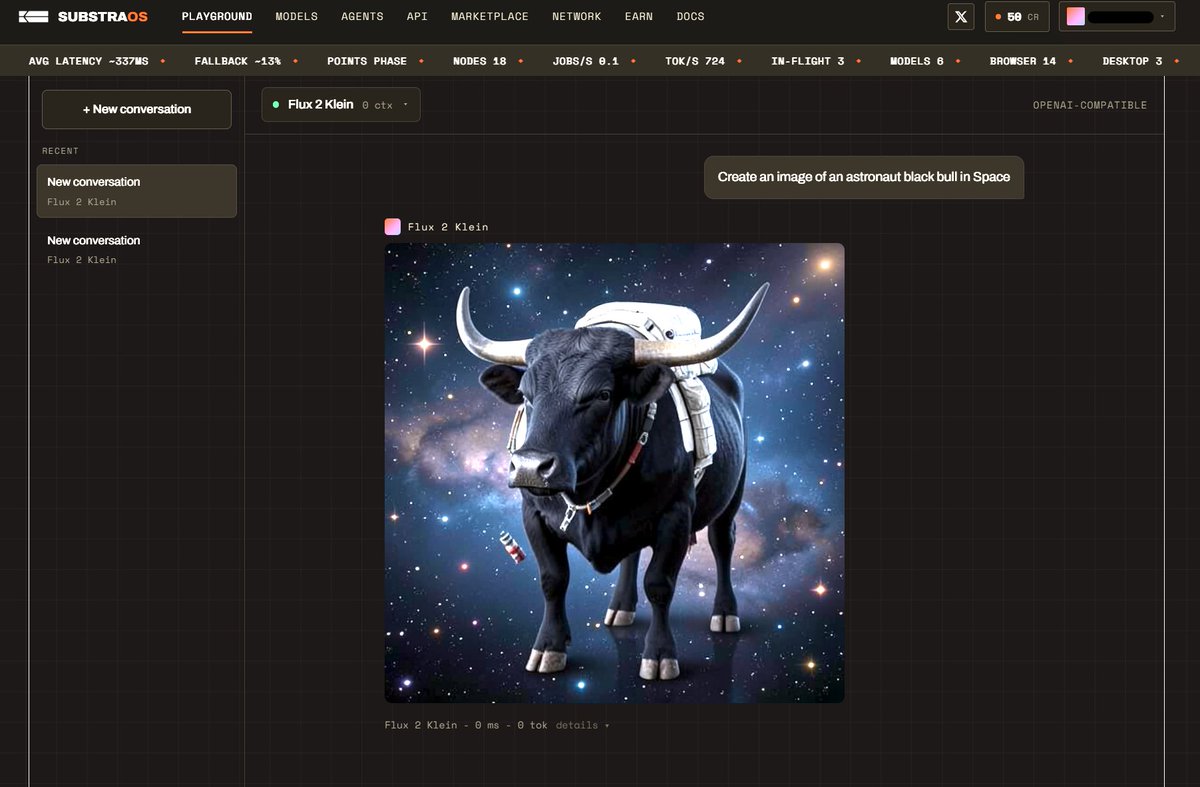Click the NODES 18 stat

pyautogui.click(x=480, y=61)
